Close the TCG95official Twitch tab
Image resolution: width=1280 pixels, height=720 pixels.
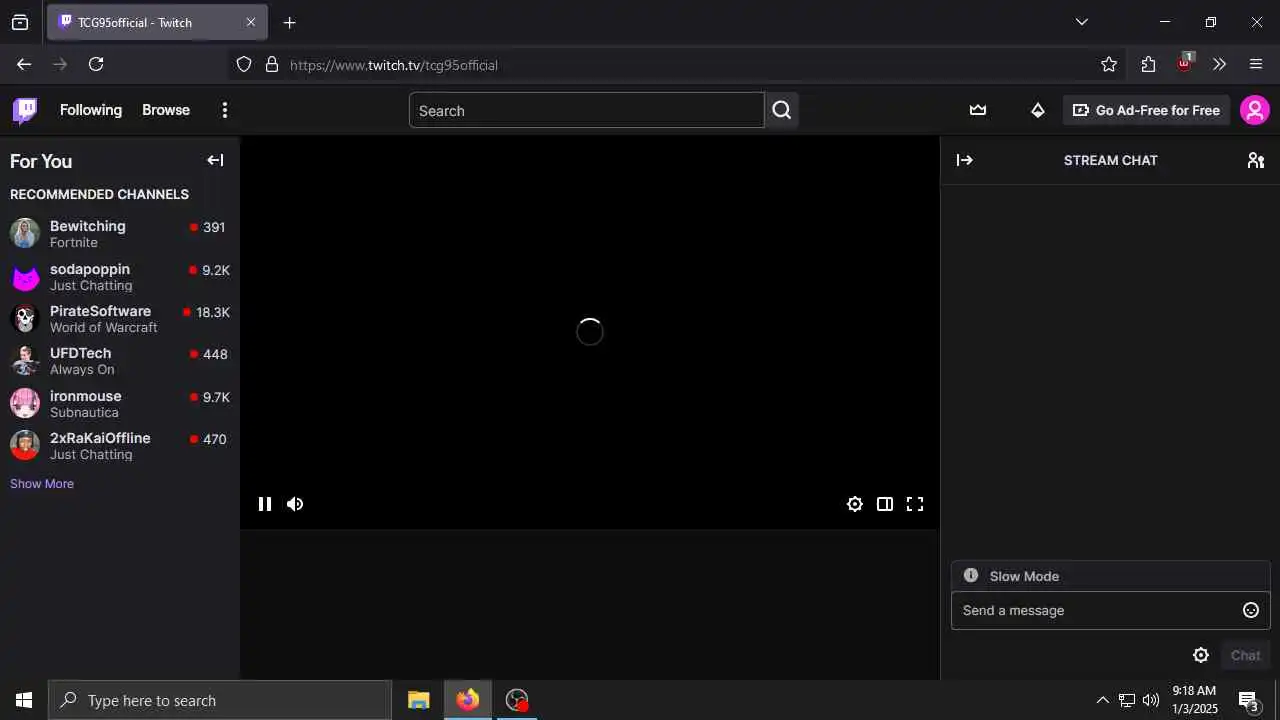251,22
